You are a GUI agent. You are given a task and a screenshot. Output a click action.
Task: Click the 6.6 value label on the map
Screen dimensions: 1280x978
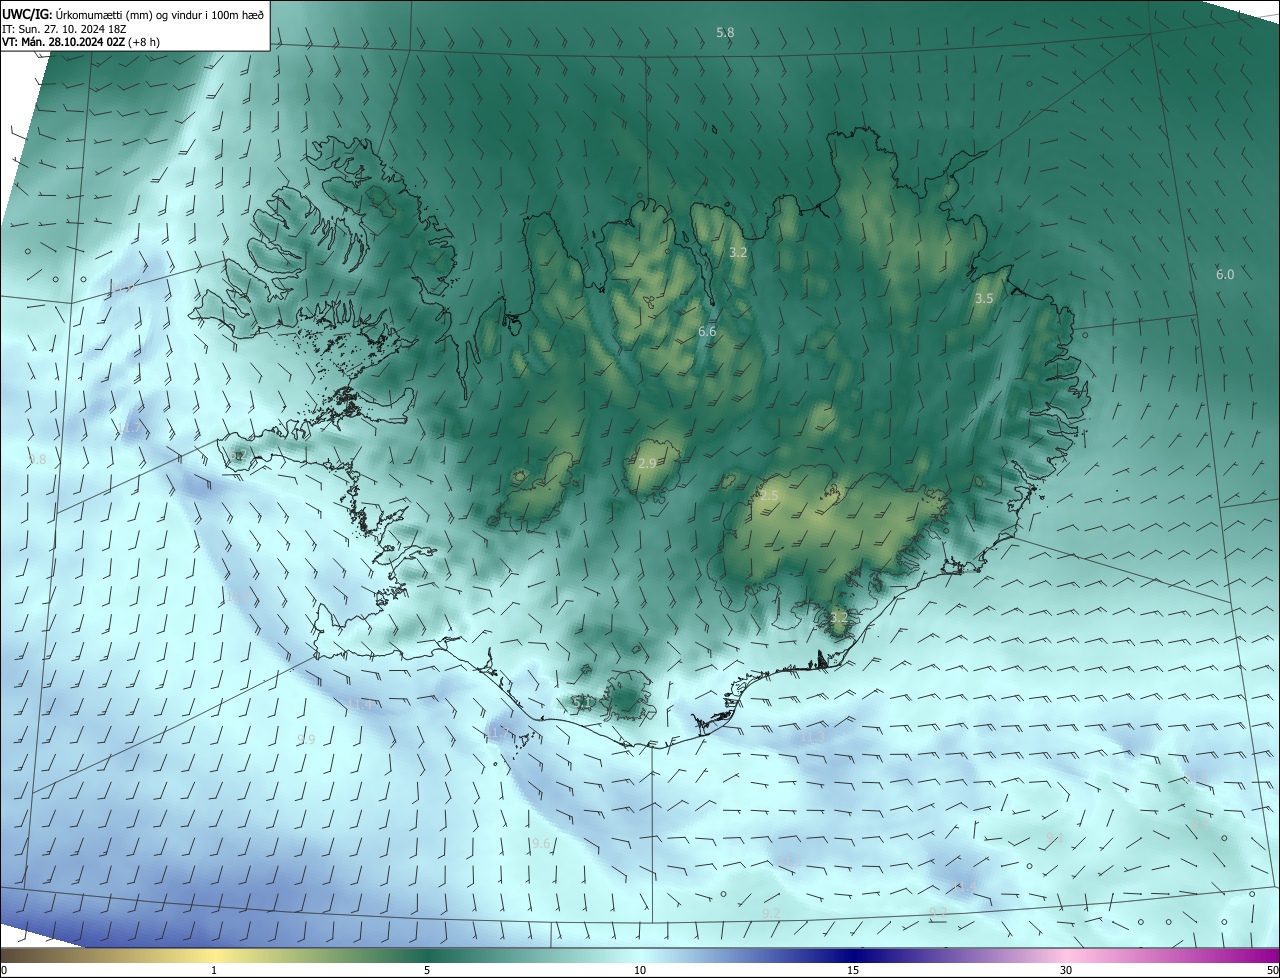tap(707, 331)
